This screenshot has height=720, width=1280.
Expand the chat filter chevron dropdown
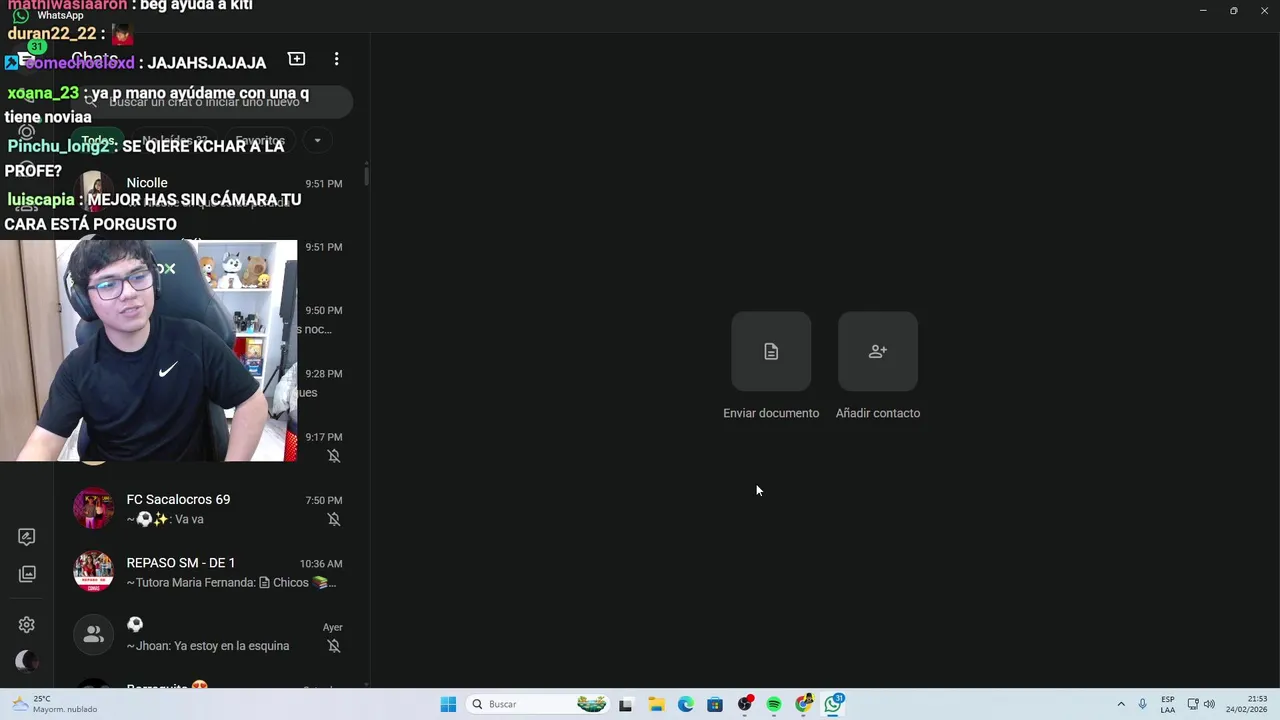tap(317, 140)
